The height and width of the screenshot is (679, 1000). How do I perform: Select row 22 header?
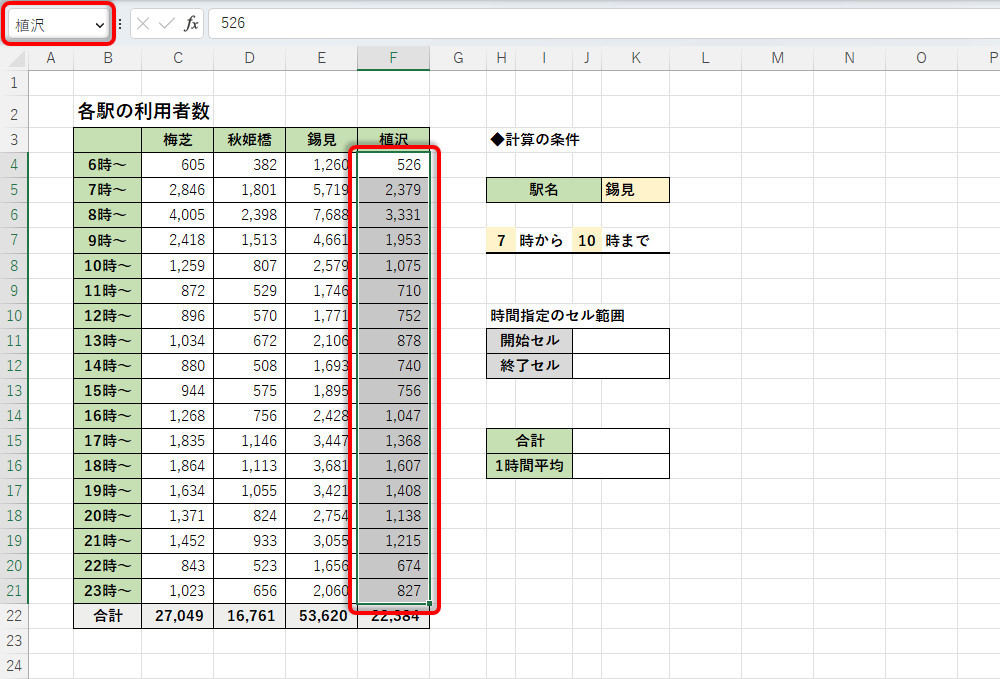14,616
